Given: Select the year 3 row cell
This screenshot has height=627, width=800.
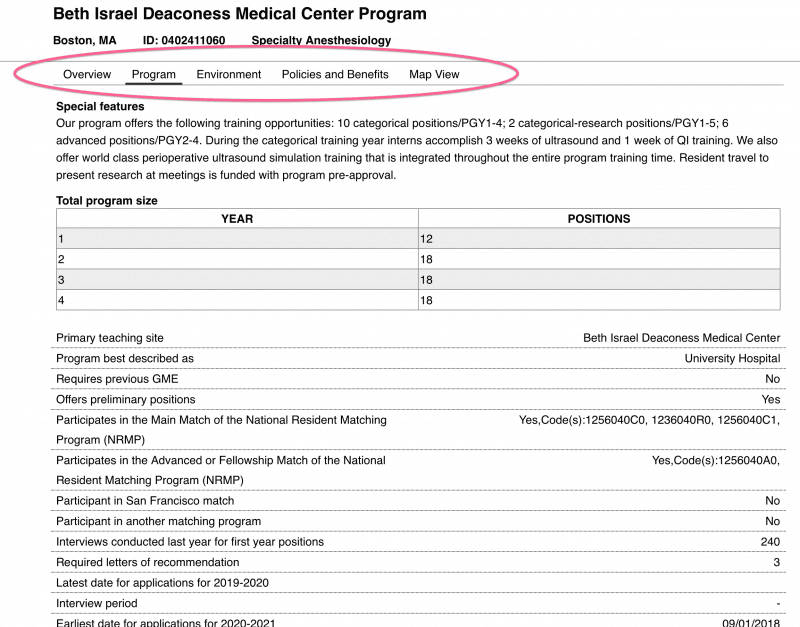Looking at the screenshot, I should click(237, 280).
